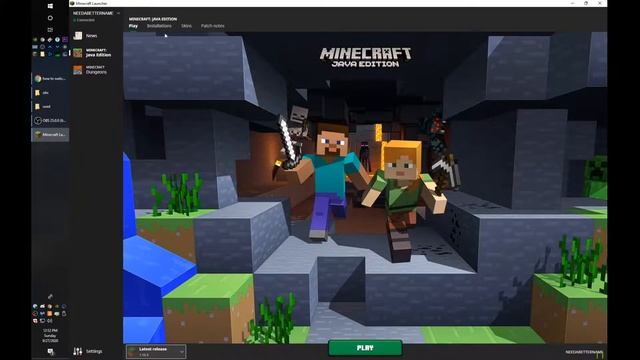Click the NEEDABETTERNAME label at bottom right
This screenshot has height=360, width=640.
584,352
